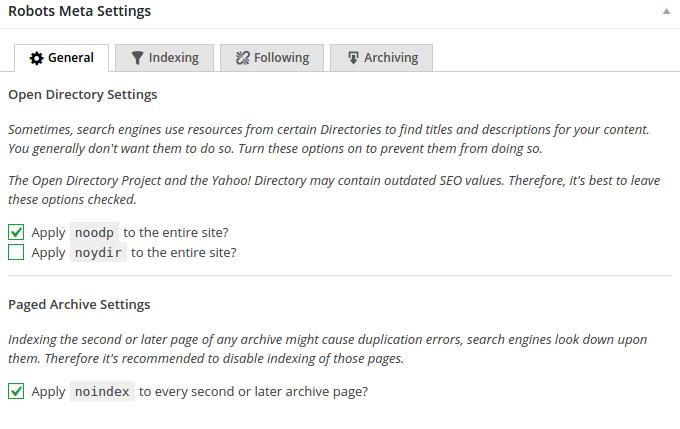This screenshot has height=429, width=680.
Task: Click the "to every second or later archive page?" label
Action: pos(253,391)
